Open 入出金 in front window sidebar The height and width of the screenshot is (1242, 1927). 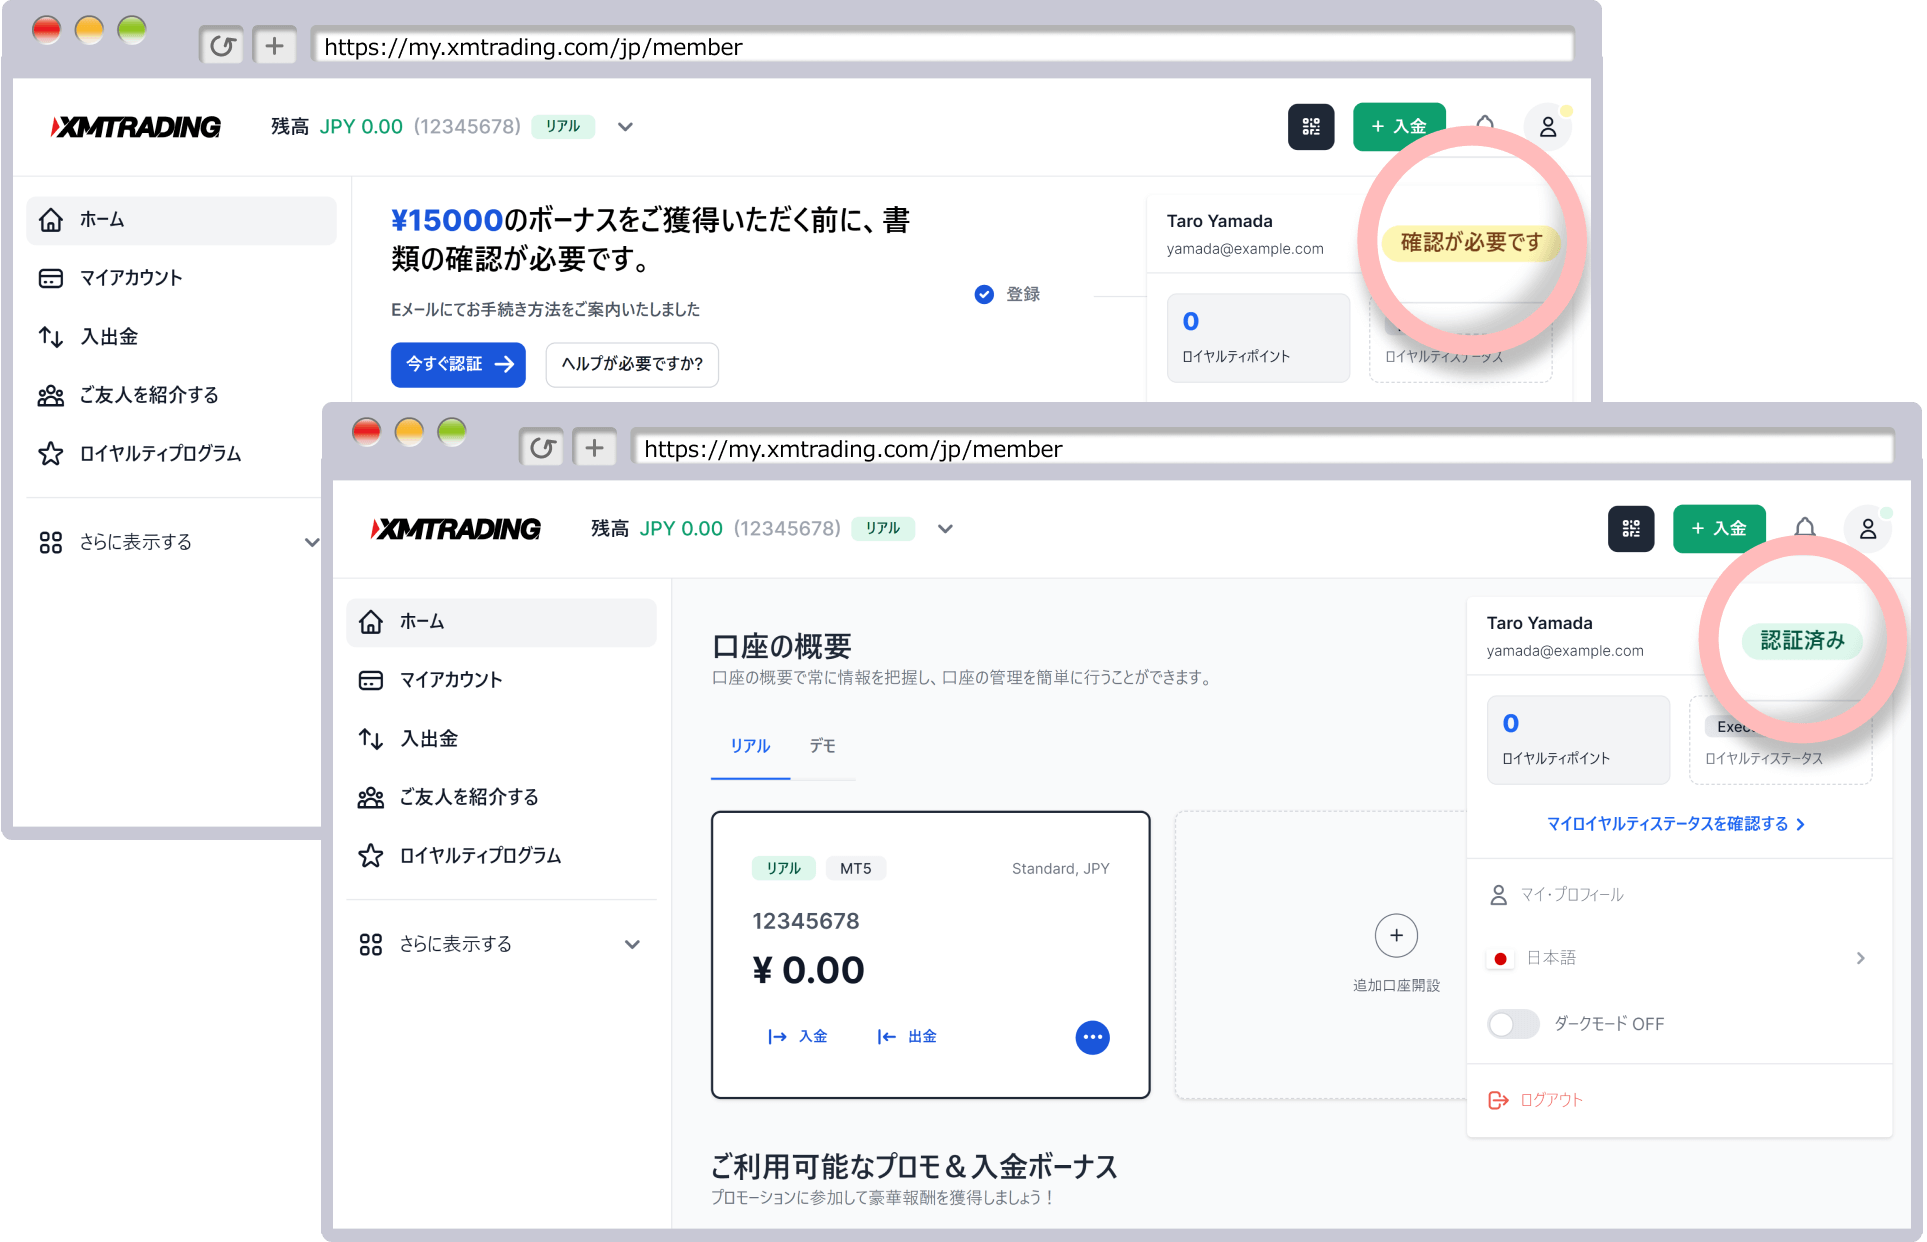pyautogui.click(x=501, y=739)
